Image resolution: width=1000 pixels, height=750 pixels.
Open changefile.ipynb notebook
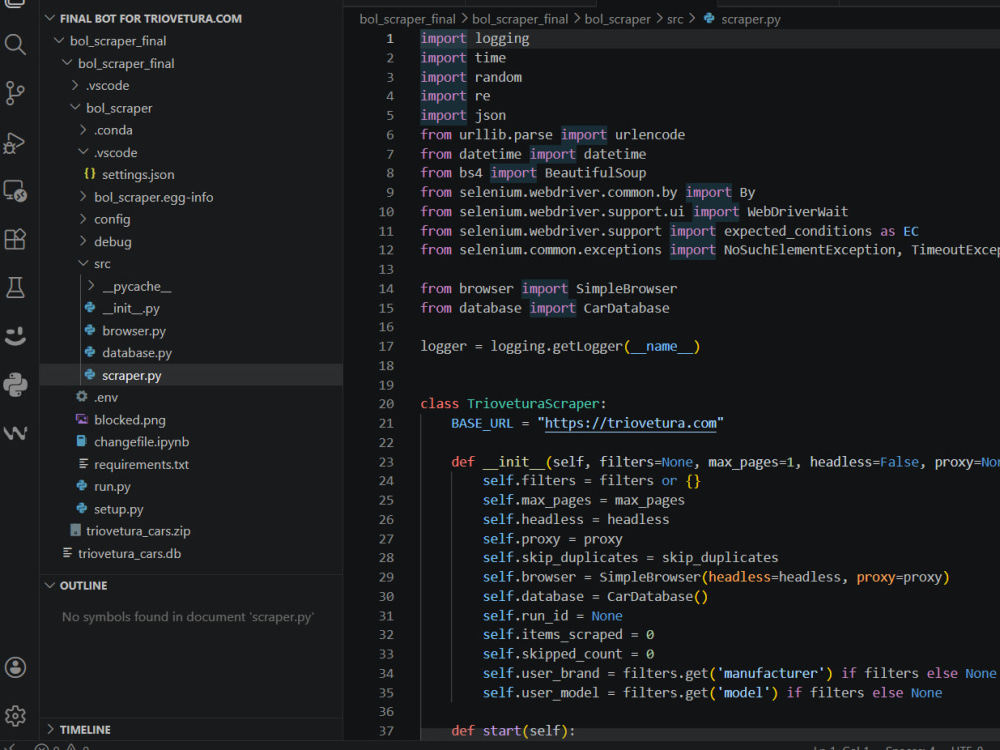click(142, 441)
